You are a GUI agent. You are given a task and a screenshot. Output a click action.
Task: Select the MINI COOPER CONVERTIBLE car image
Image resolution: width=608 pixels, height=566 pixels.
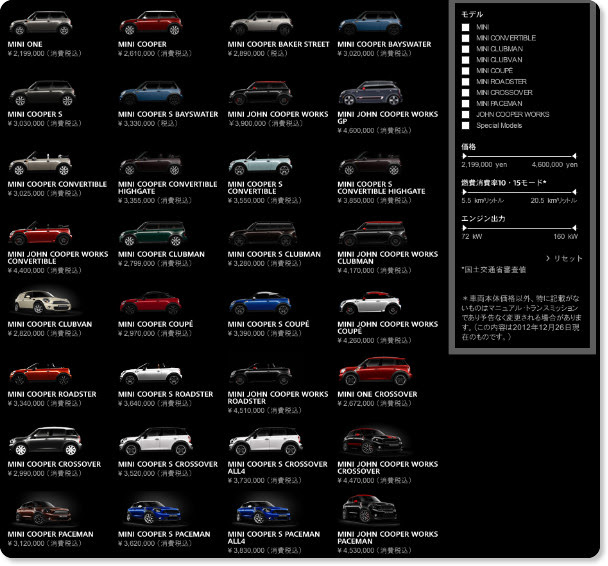point(40,164)
